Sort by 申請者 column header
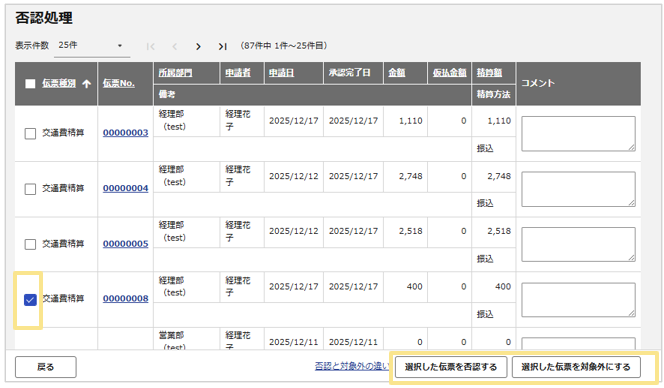 tap(238, 73)
